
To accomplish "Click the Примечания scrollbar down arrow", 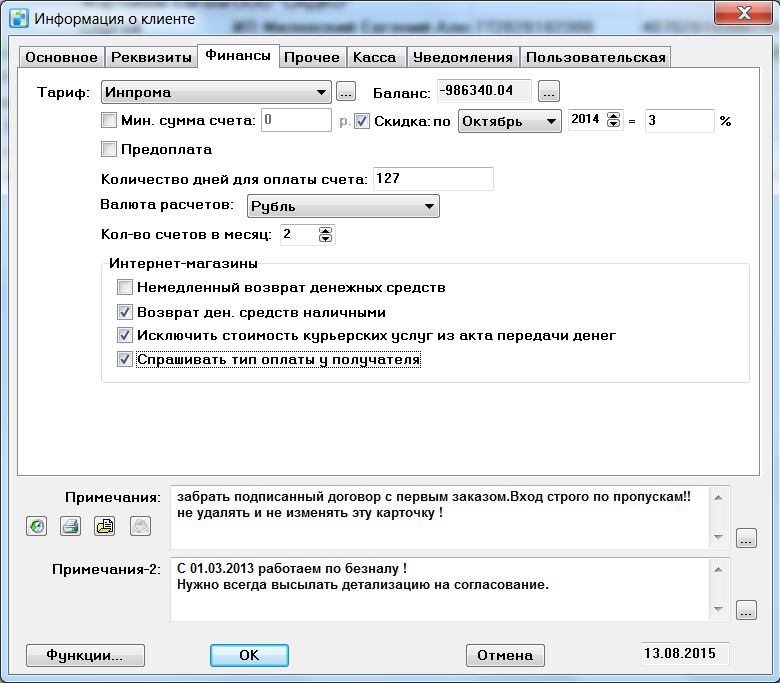I will pos(718,537).
